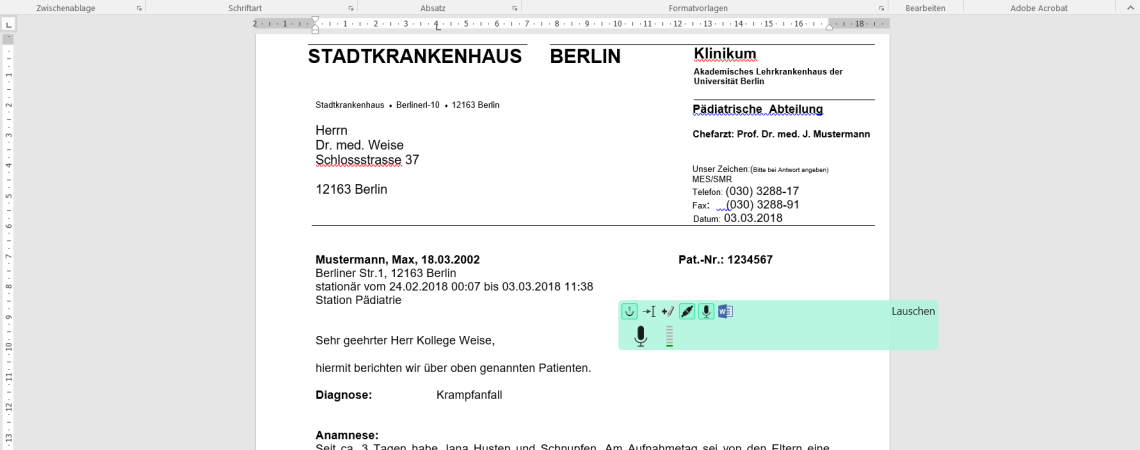The image size is (1140, 450).
Task: Click the Absatz group label
Action: click(x=433, y=8)
